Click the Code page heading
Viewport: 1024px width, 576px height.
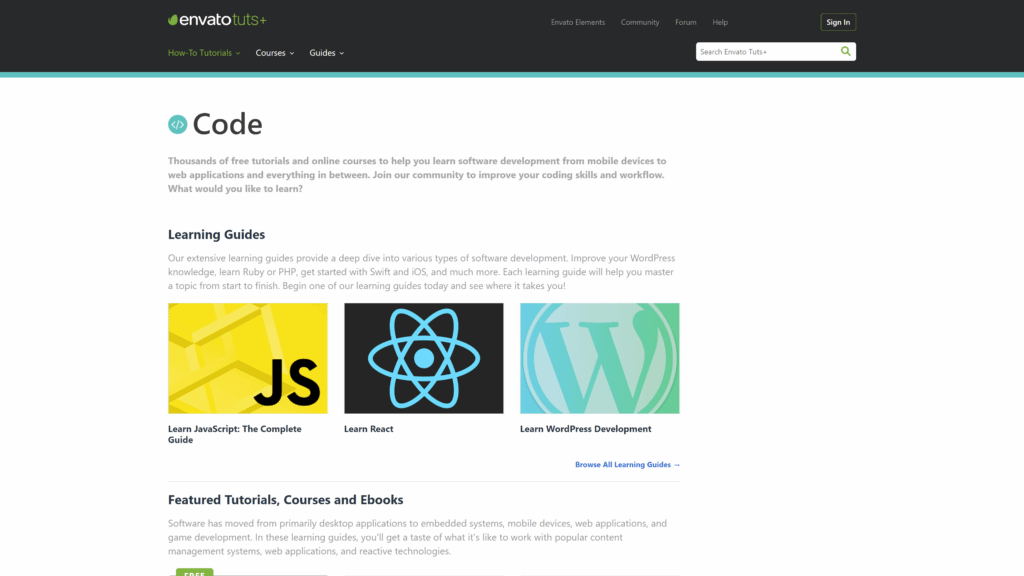pyautogui.click(x=227, y=124)
